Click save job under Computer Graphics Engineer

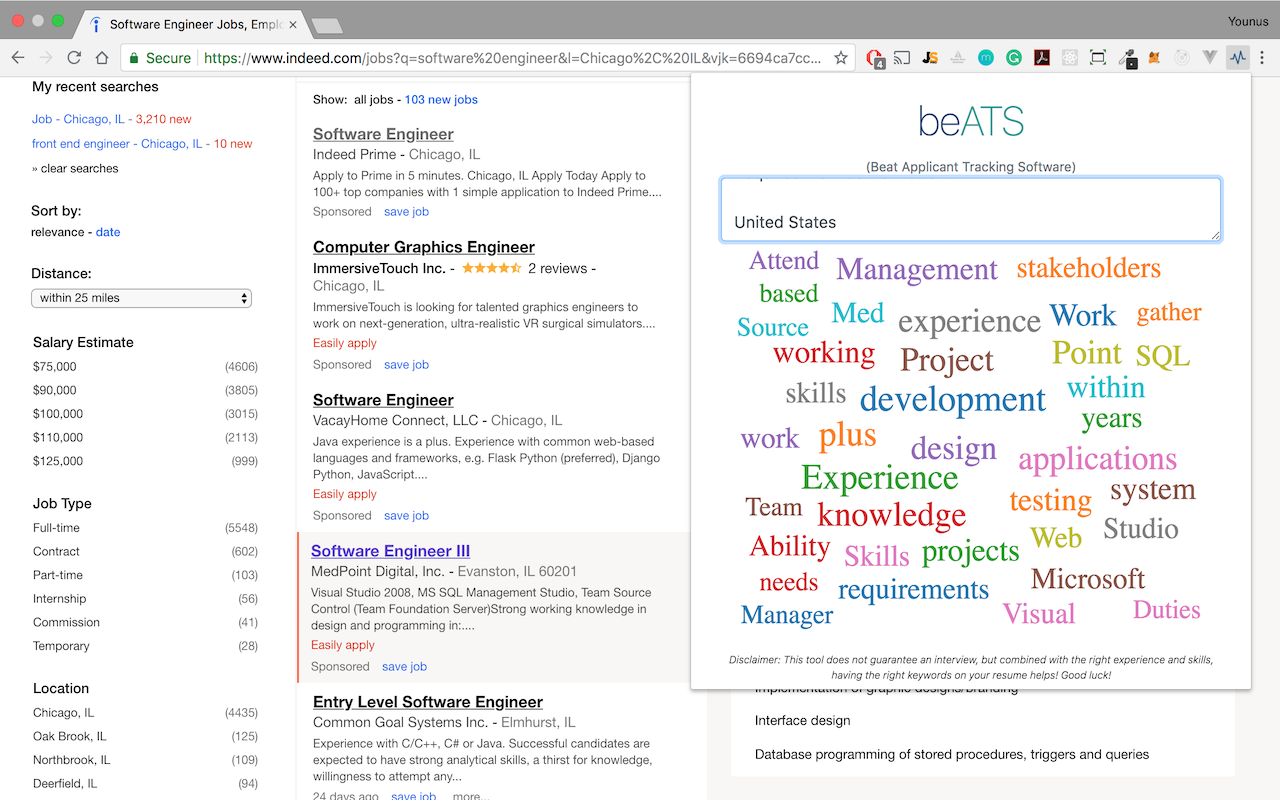pos(406,365)
